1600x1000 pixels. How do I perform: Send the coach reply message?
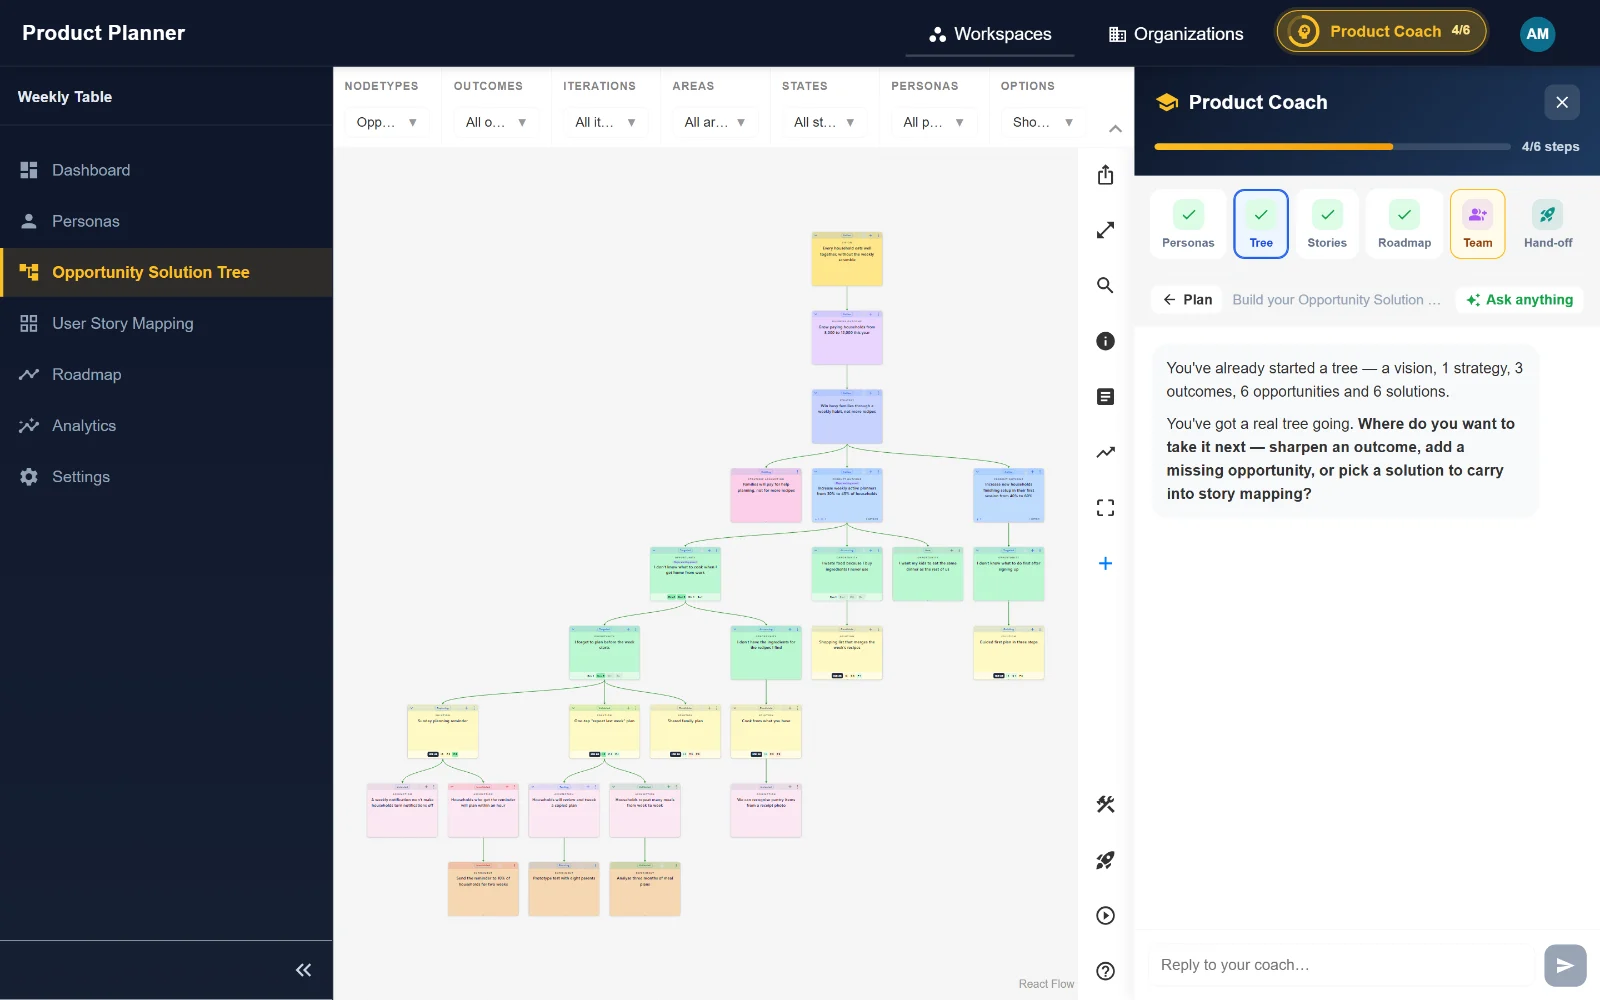1565,965
